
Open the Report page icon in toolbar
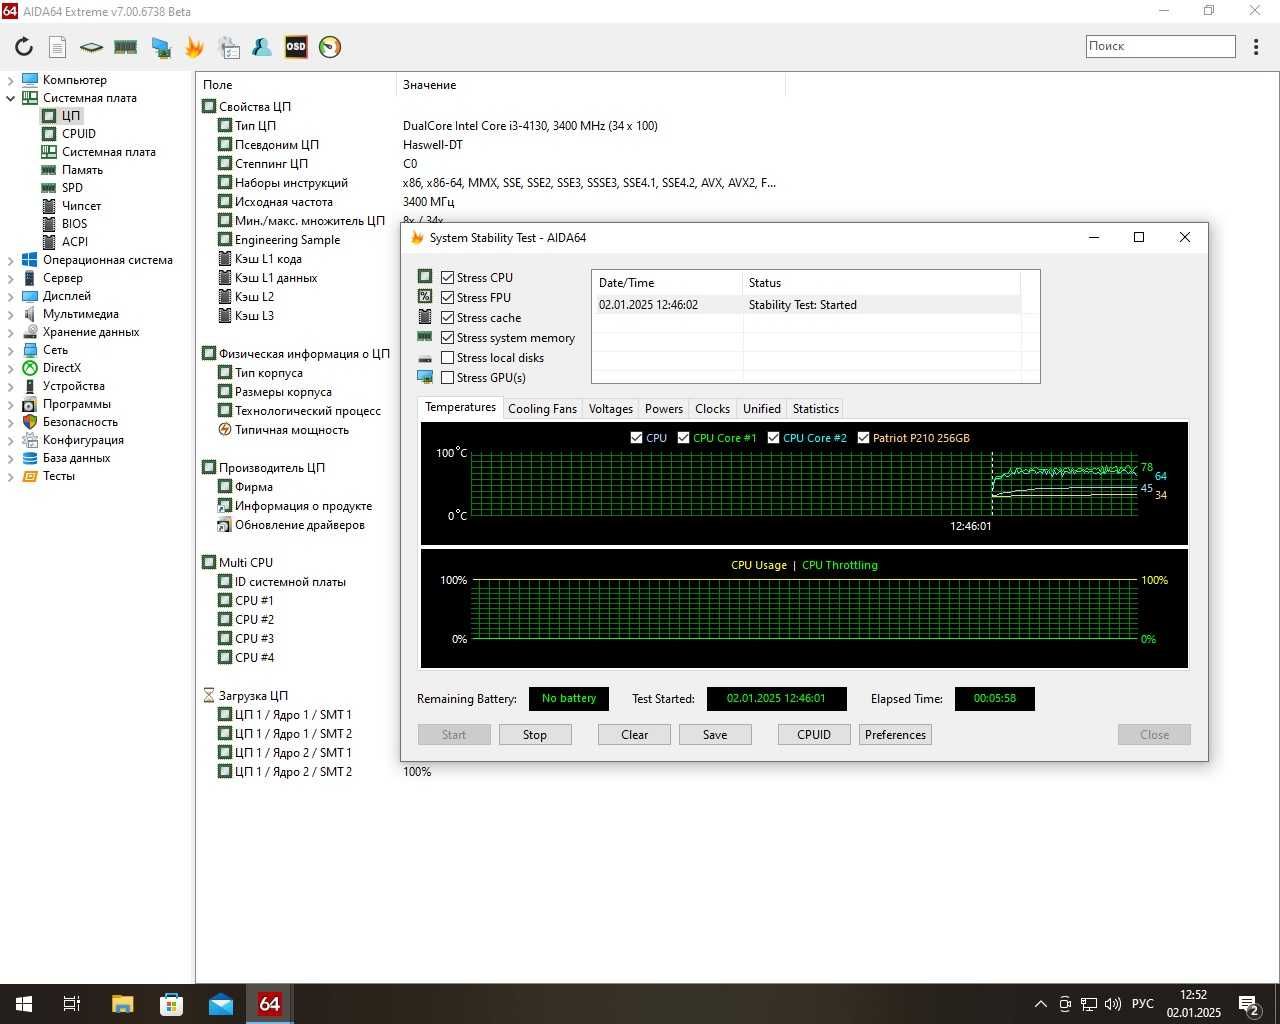click(x=58, y=46)
